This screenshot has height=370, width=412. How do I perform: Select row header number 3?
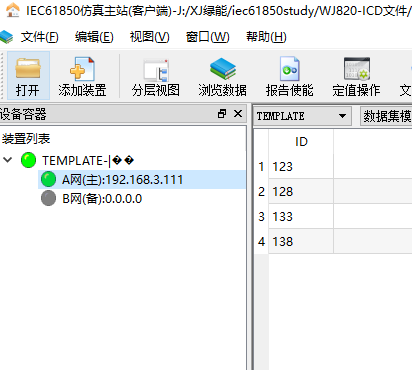pyautogui.click(x=261, y=216)
